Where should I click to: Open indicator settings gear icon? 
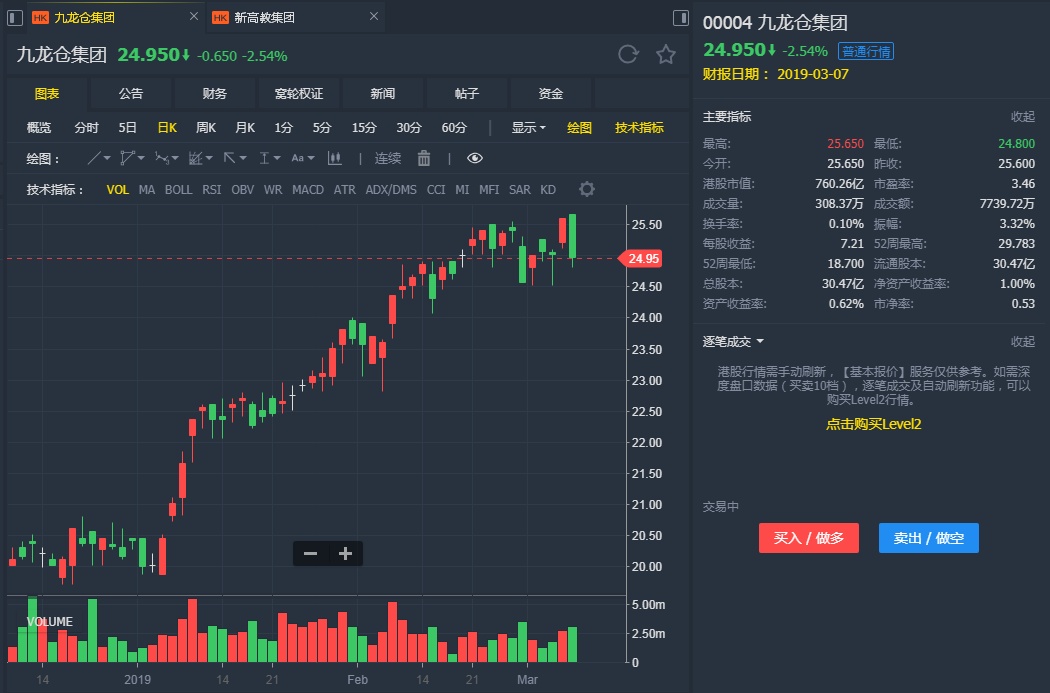point(587,189)
